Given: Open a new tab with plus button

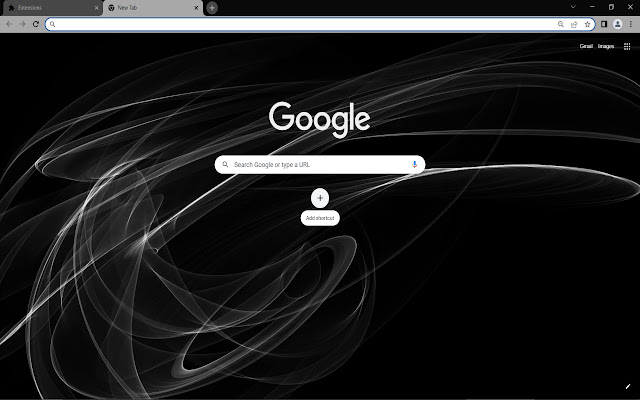Looking at the screenshot, I should click(x=212, y=8).
